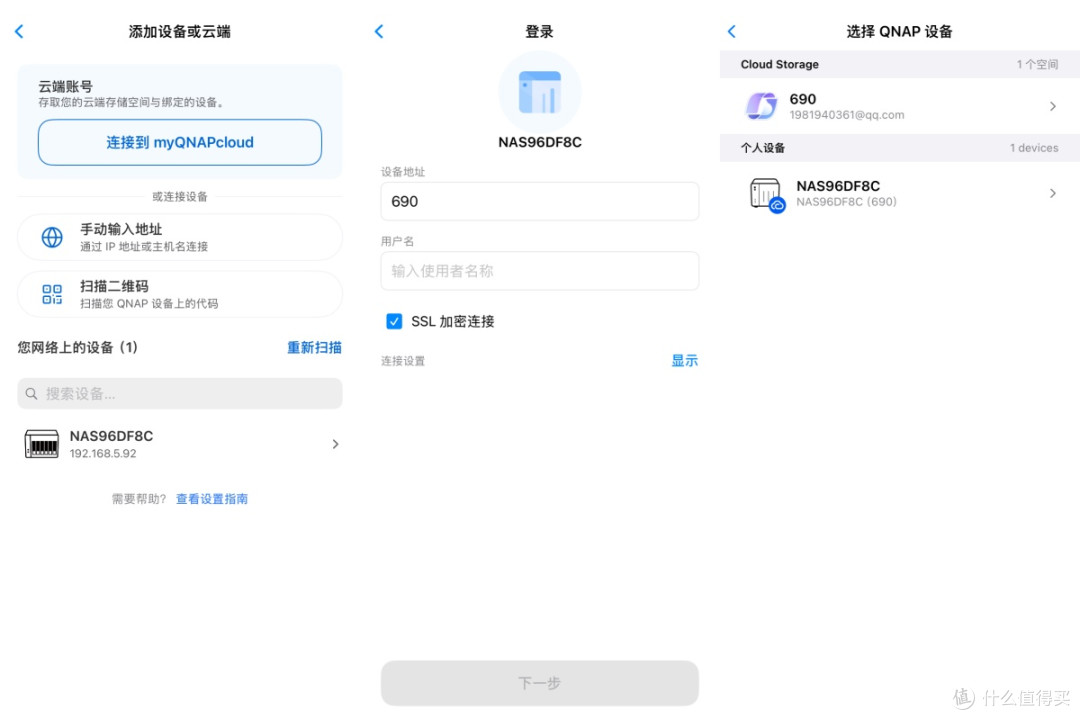Focus the 搜索设备 search field

[x=180, y=393]
